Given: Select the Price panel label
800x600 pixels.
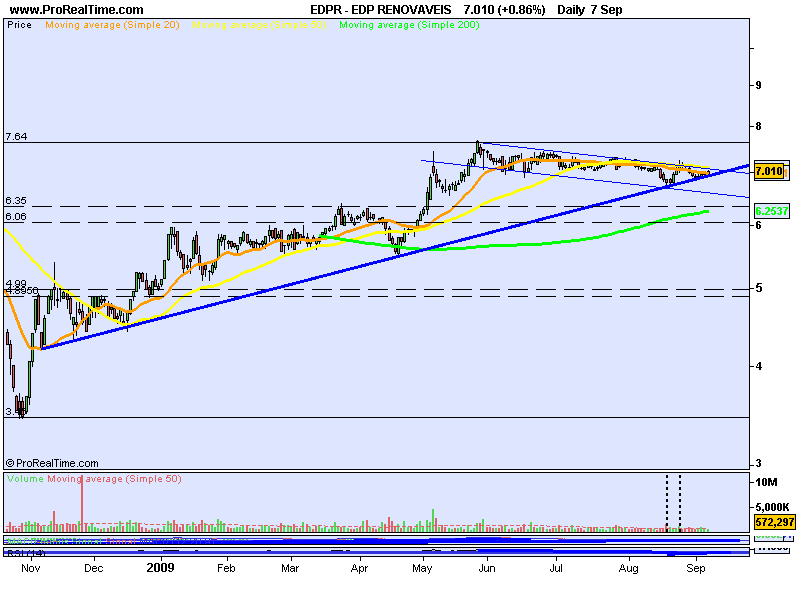Looking at the screenshot, I should point(19,25).
